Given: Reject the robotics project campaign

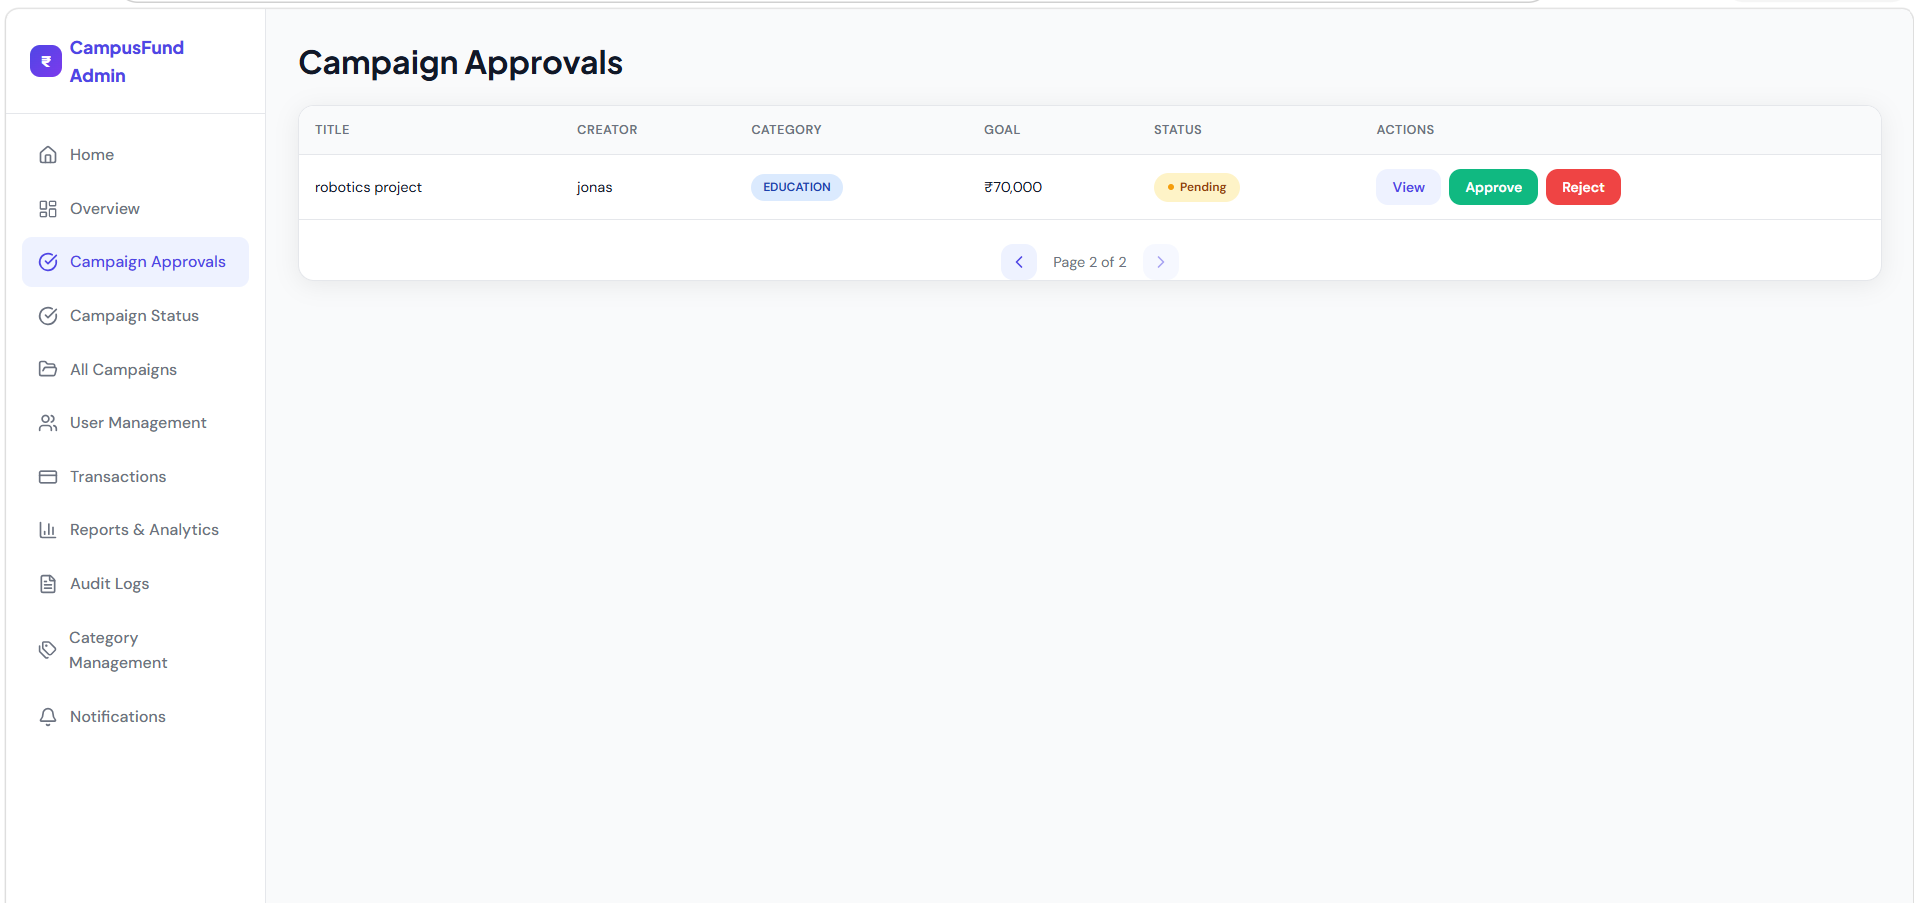Looking at the screenshot, I should pyautogui.click(x=1583, y=187).
